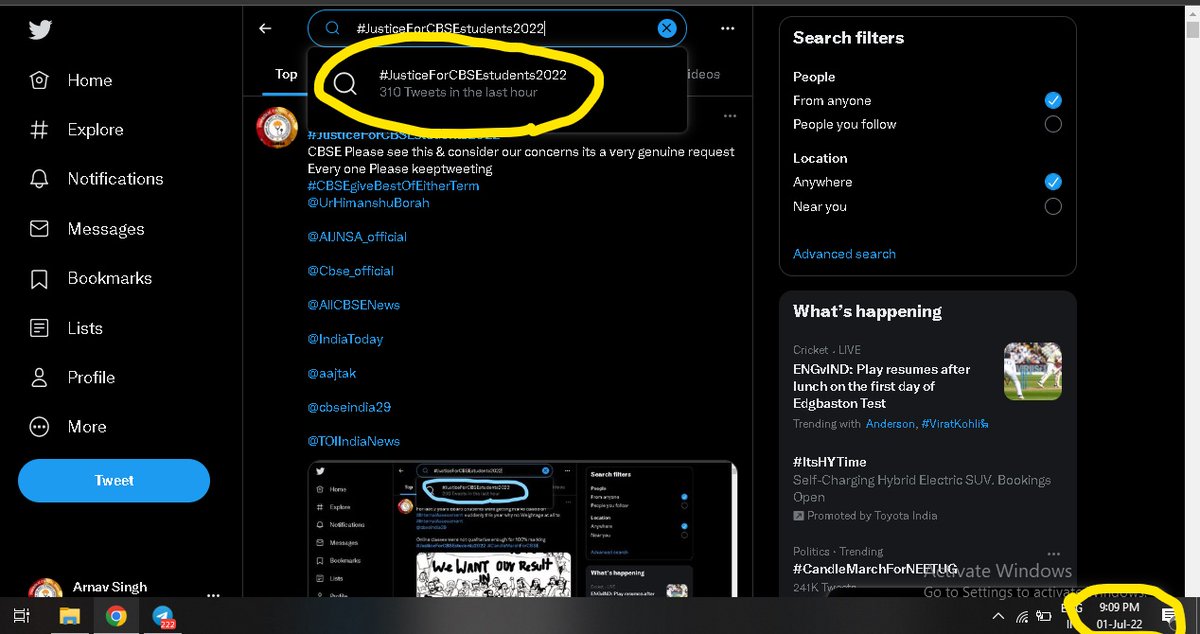
Task: Click the Twitter bird logo
Action: pyautogui.click(x=39, y=30)
